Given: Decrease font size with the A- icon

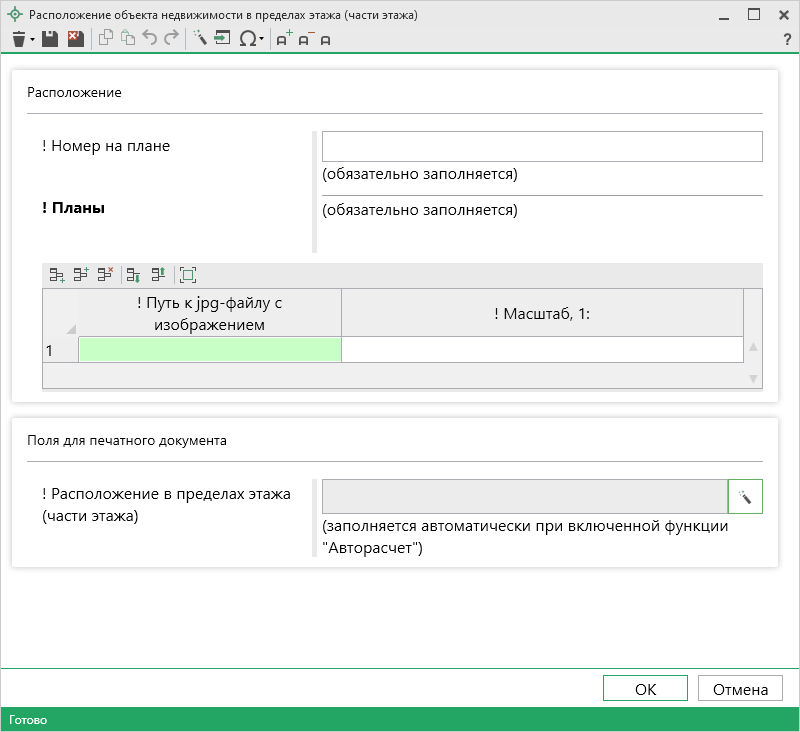Looking at the screenshot, I should [305, 39].
